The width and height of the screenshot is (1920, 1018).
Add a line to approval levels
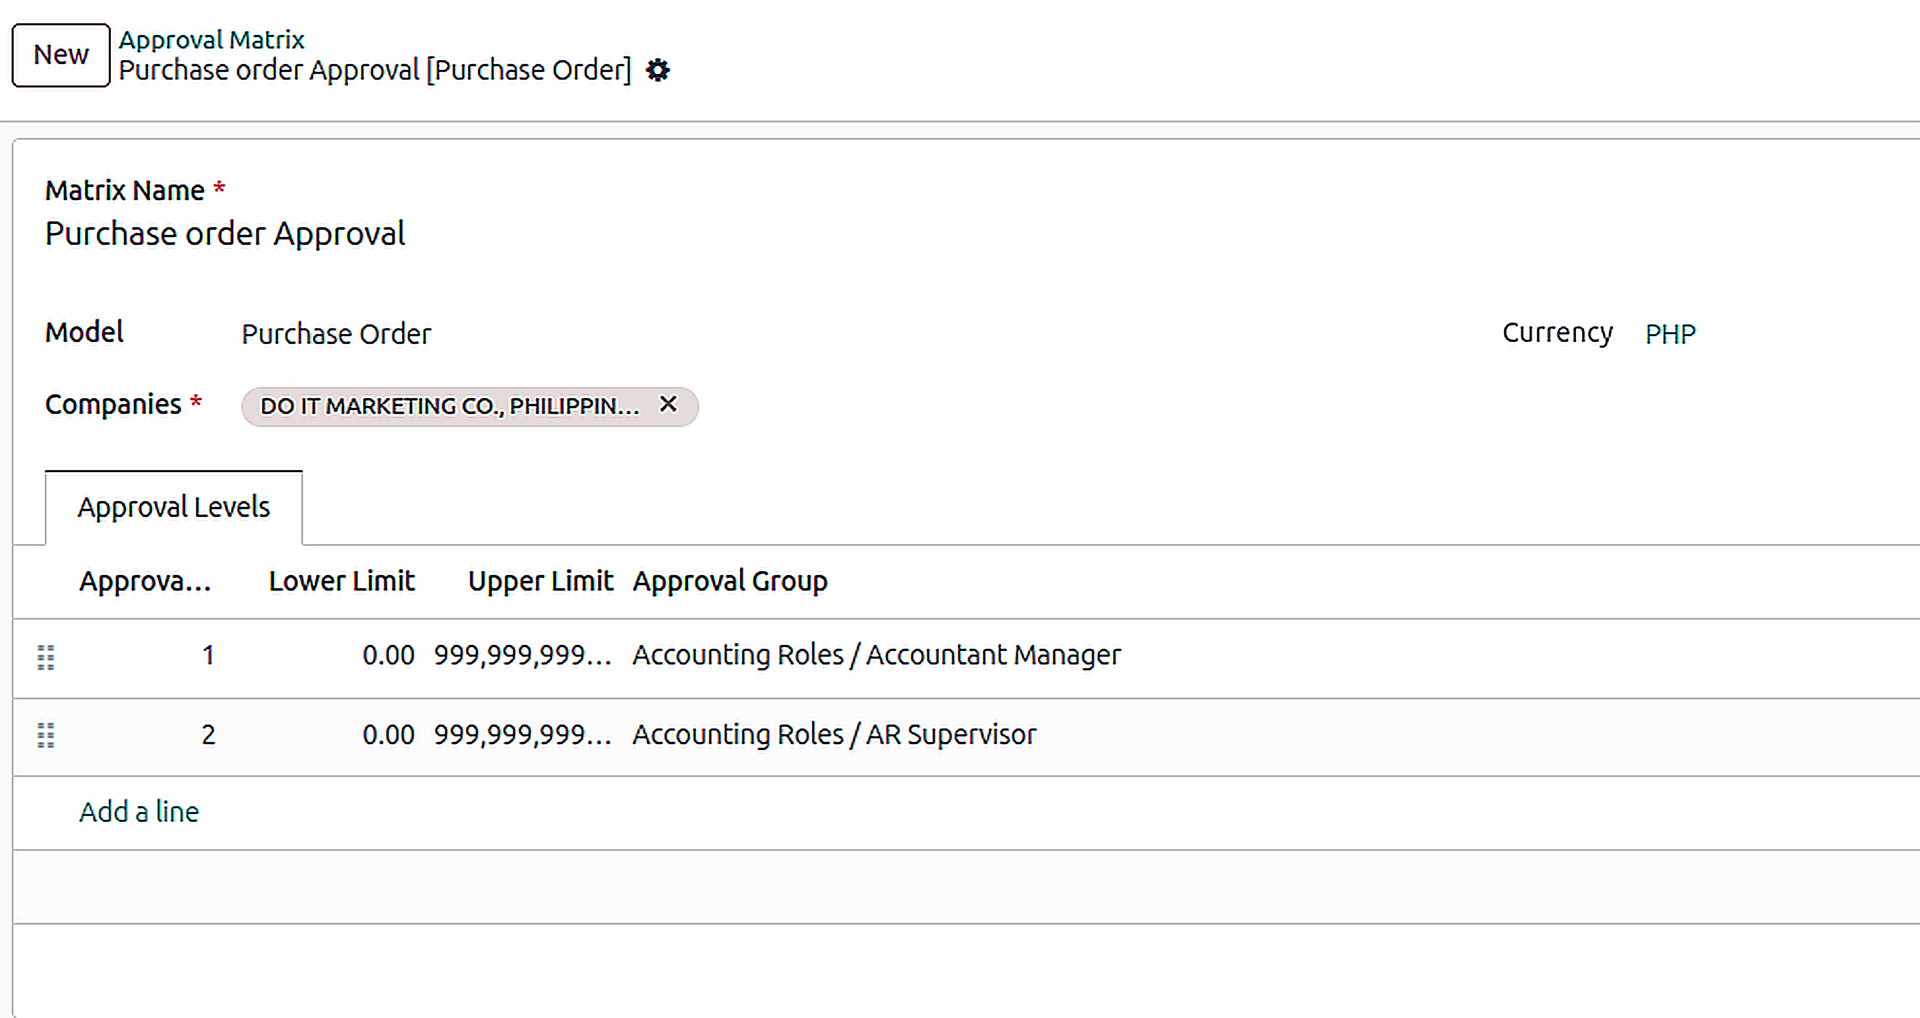(x=139, y=812)
